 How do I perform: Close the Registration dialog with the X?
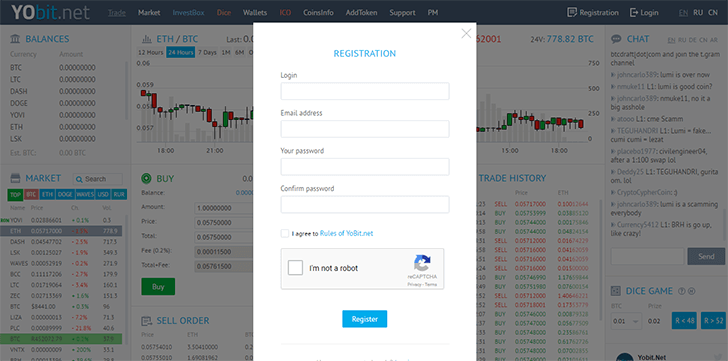click(466, 33)
